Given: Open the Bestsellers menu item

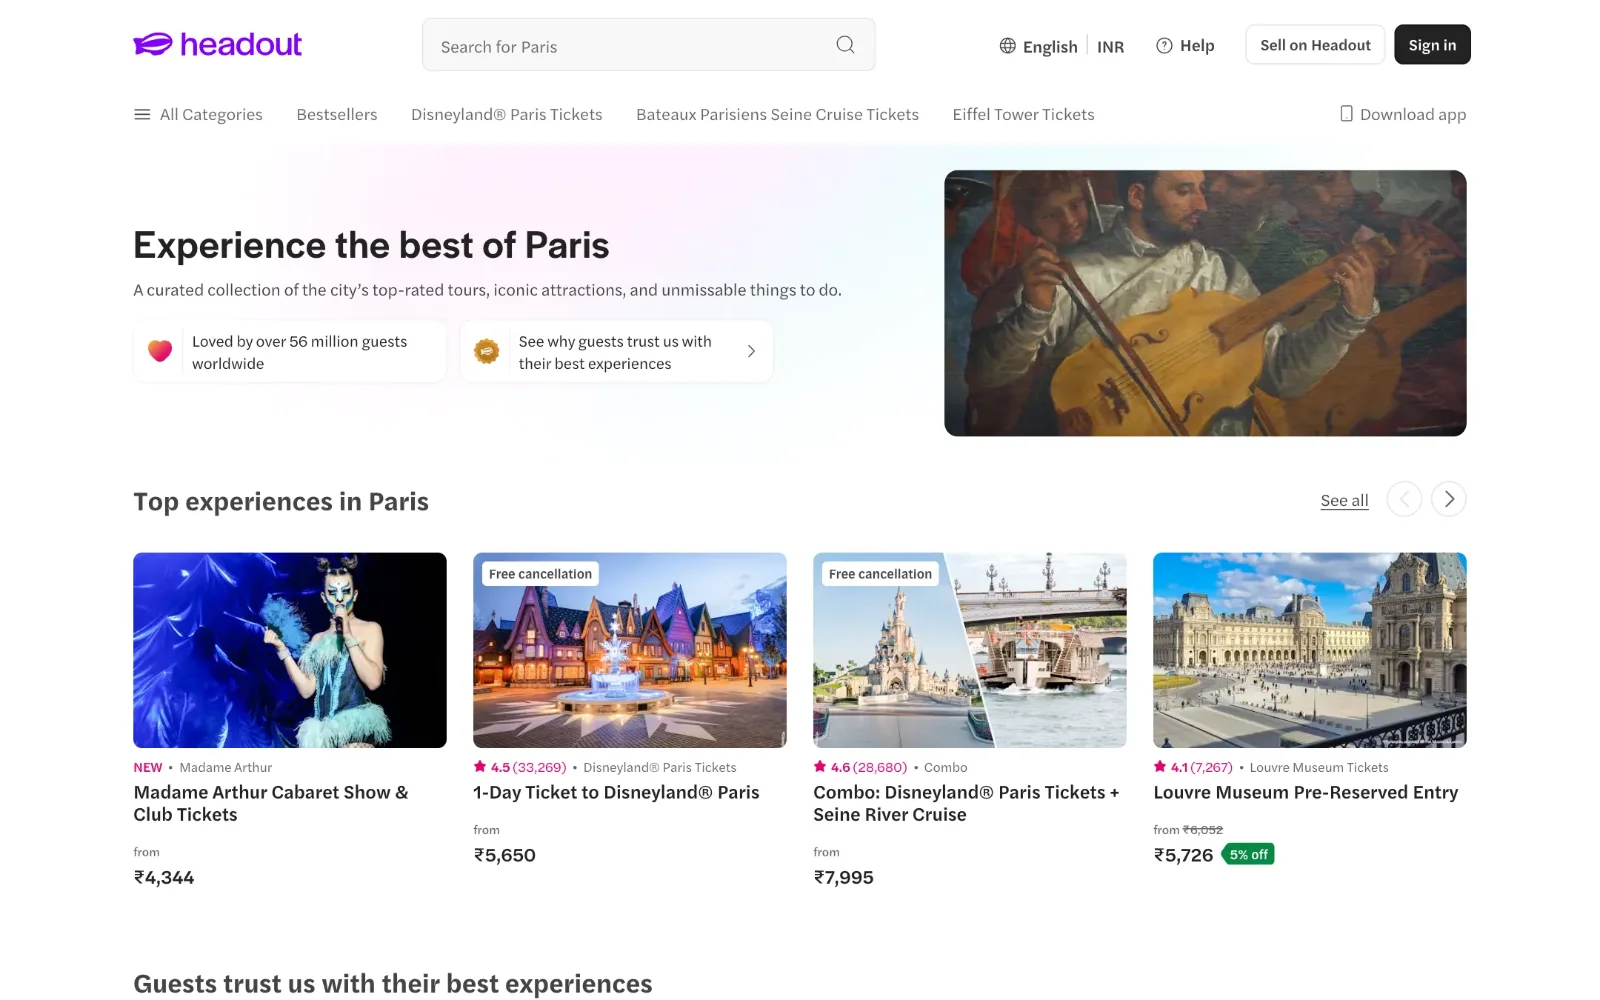Looking at the screenshot, I should click(x=337, y=115).
